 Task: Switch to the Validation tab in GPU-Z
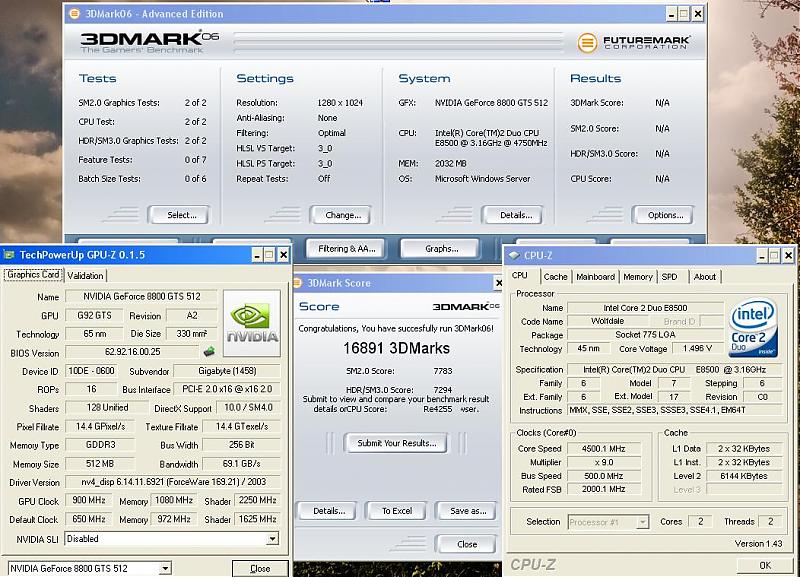(x=85, y=275)
